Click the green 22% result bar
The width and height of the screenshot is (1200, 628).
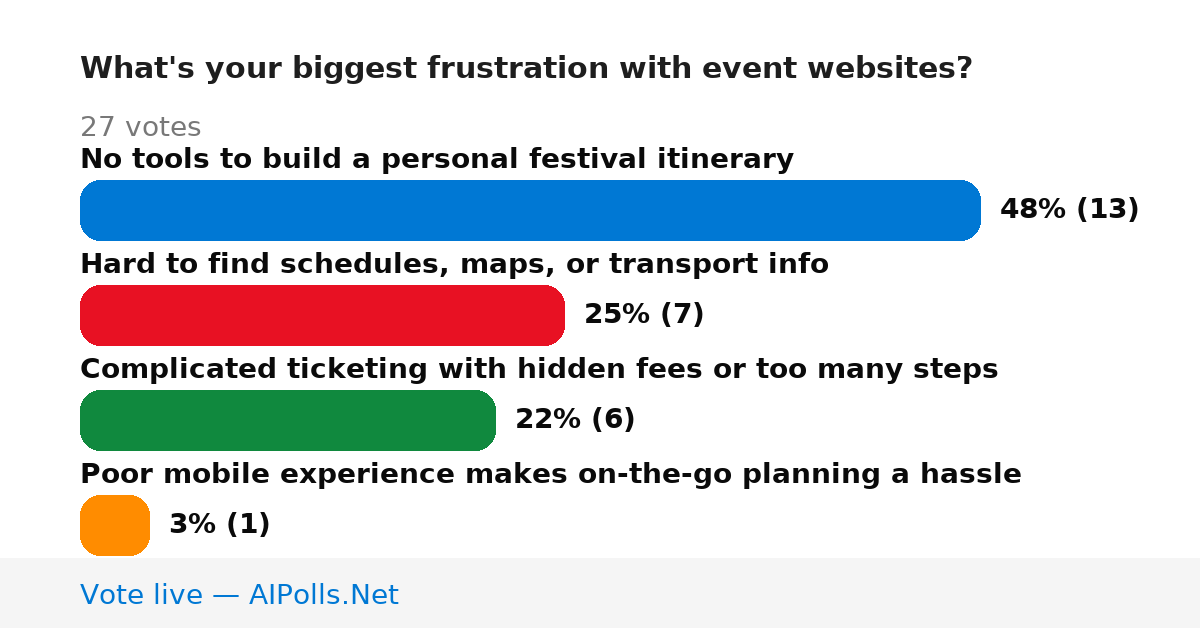coord(288,420)
